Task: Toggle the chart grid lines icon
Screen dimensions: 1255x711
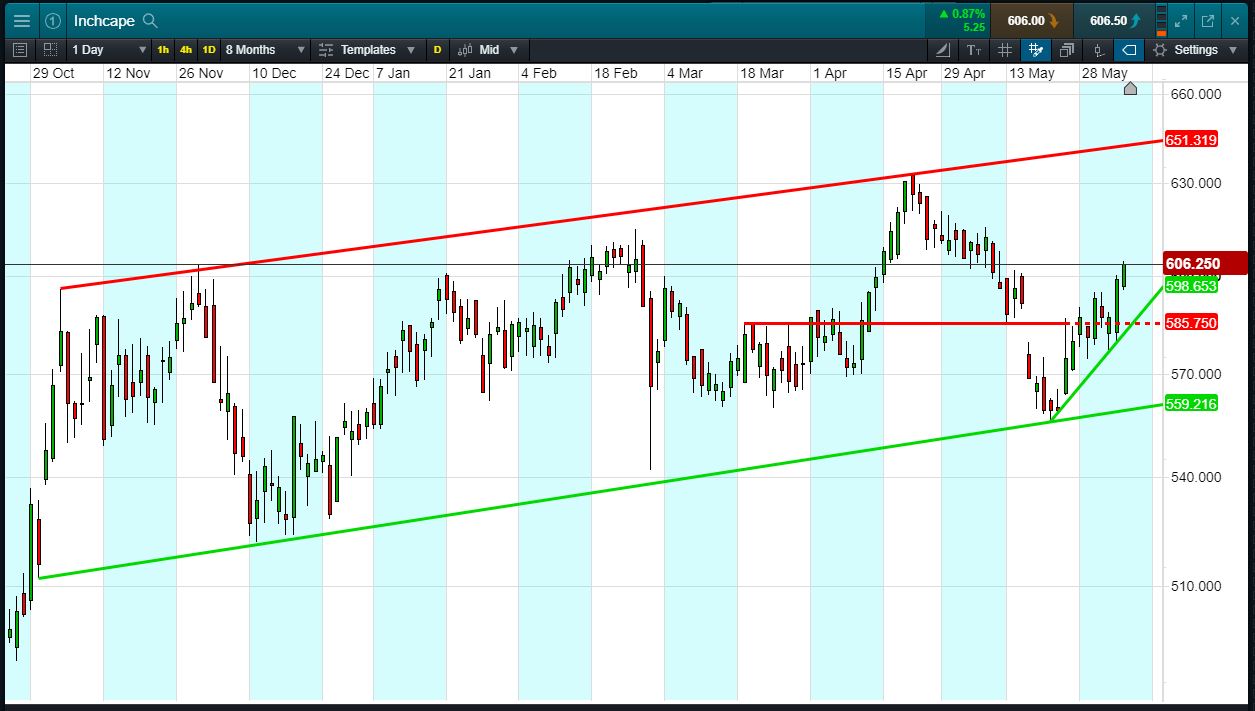Action: [x=1005, y=49]
